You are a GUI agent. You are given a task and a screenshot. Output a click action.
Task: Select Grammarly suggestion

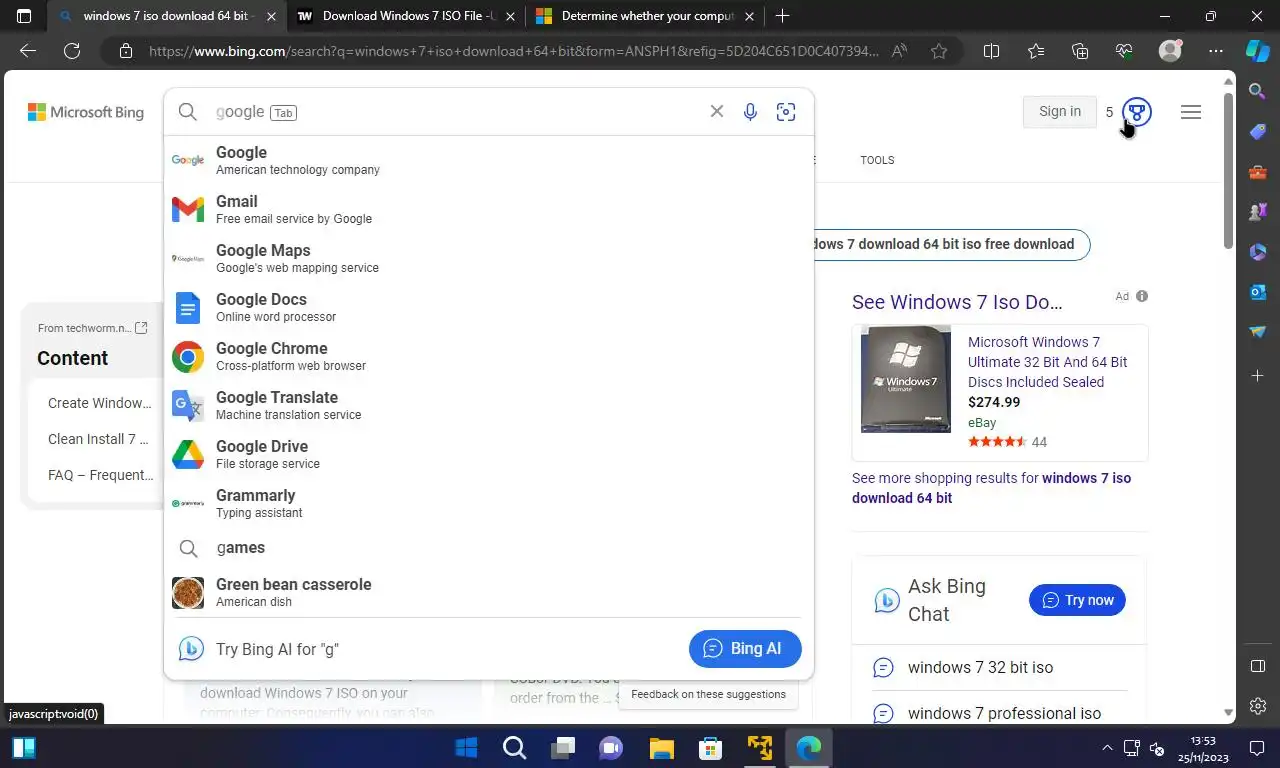488,503
